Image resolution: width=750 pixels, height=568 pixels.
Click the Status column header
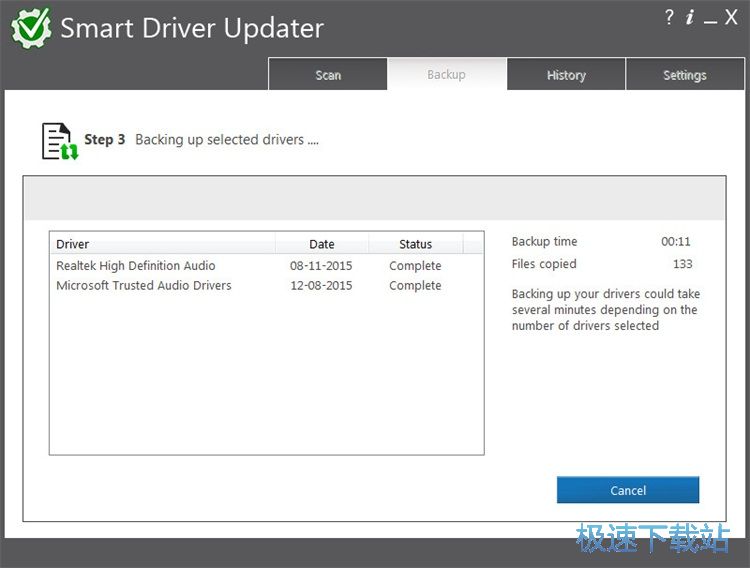(415, 244)
